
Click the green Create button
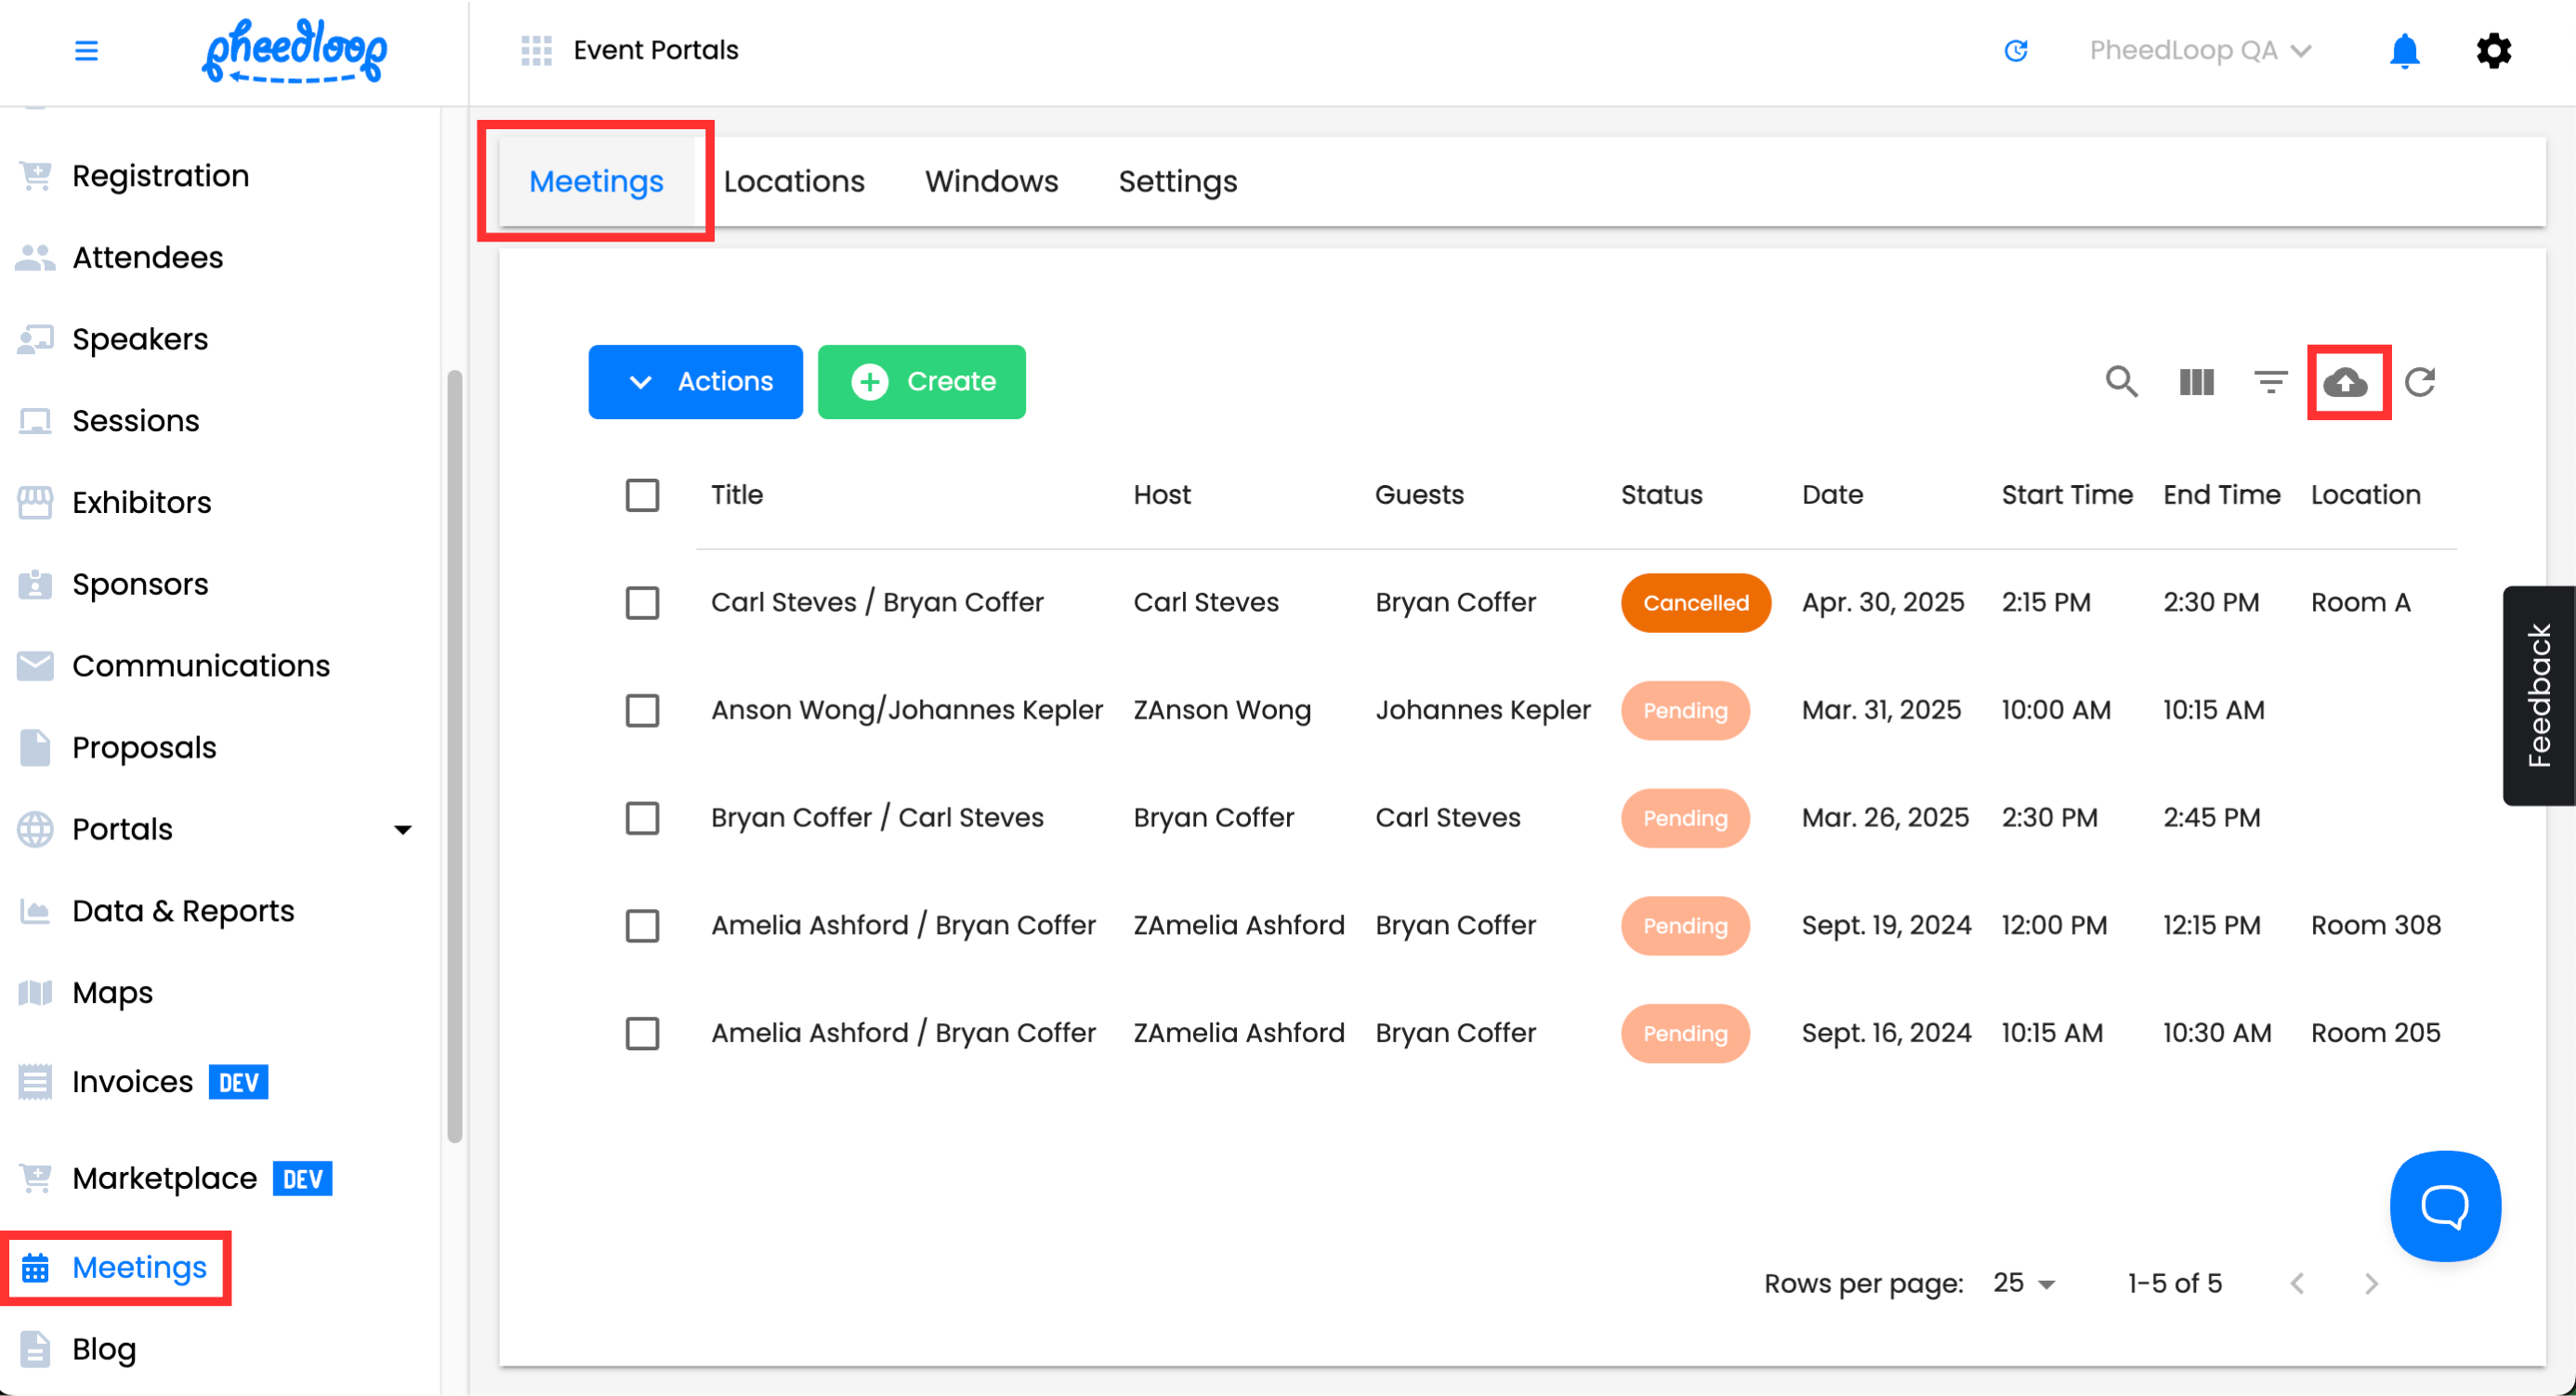point(921,382)
